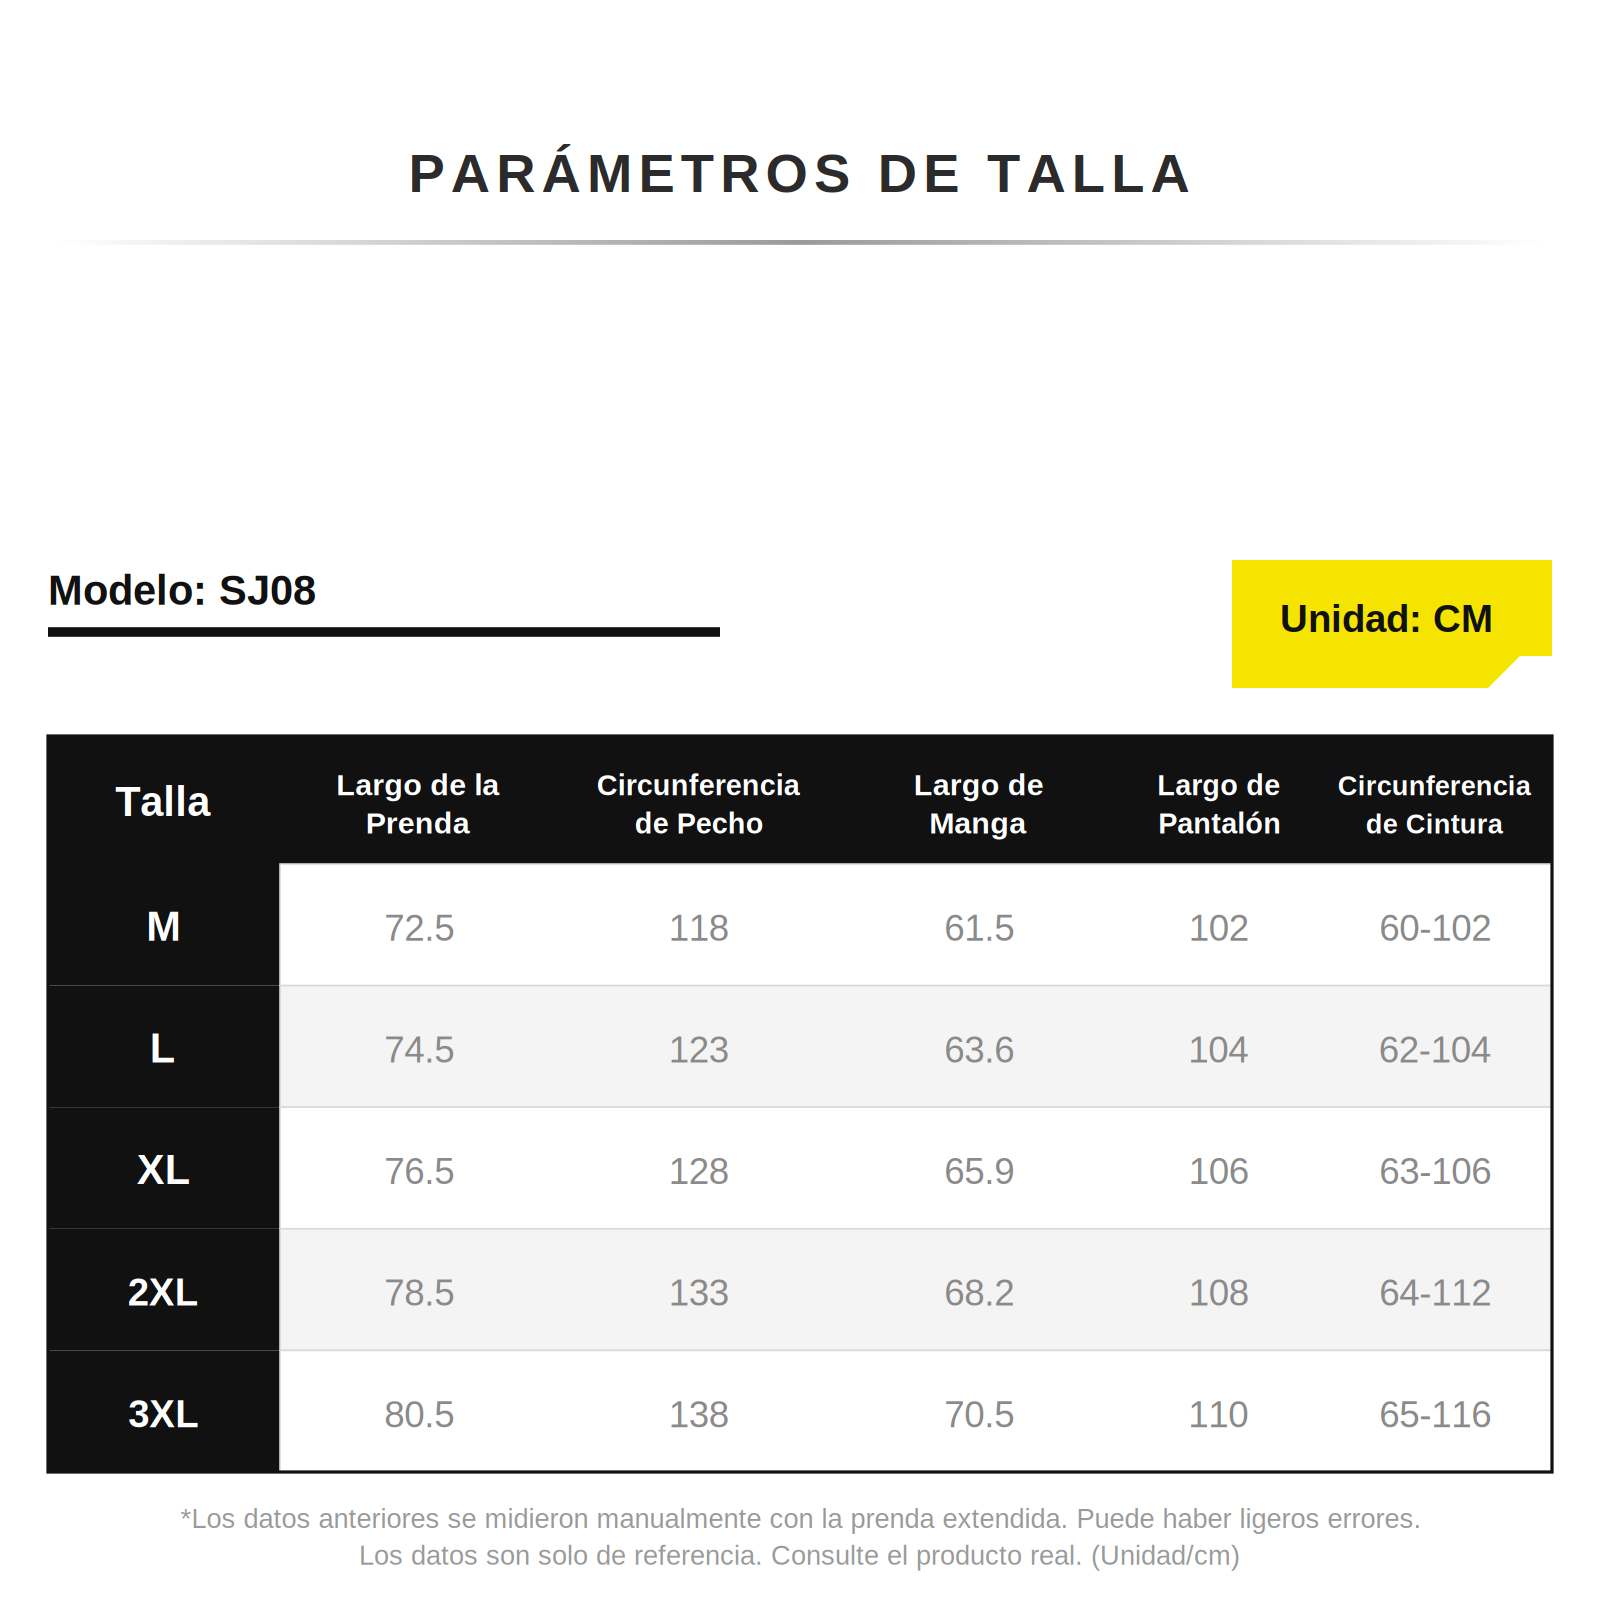1600x1600 pixels.
Task: Click the 65.9 sleeve length cell
Action: tap(979, 1171)
